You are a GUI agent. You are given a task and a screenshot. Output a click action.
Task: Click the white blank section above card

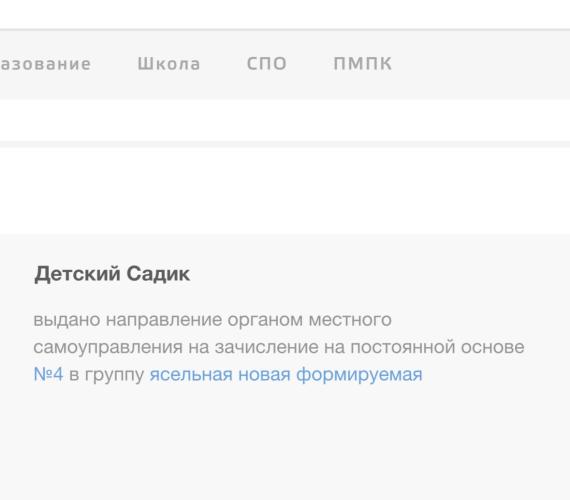pos(285,191)
